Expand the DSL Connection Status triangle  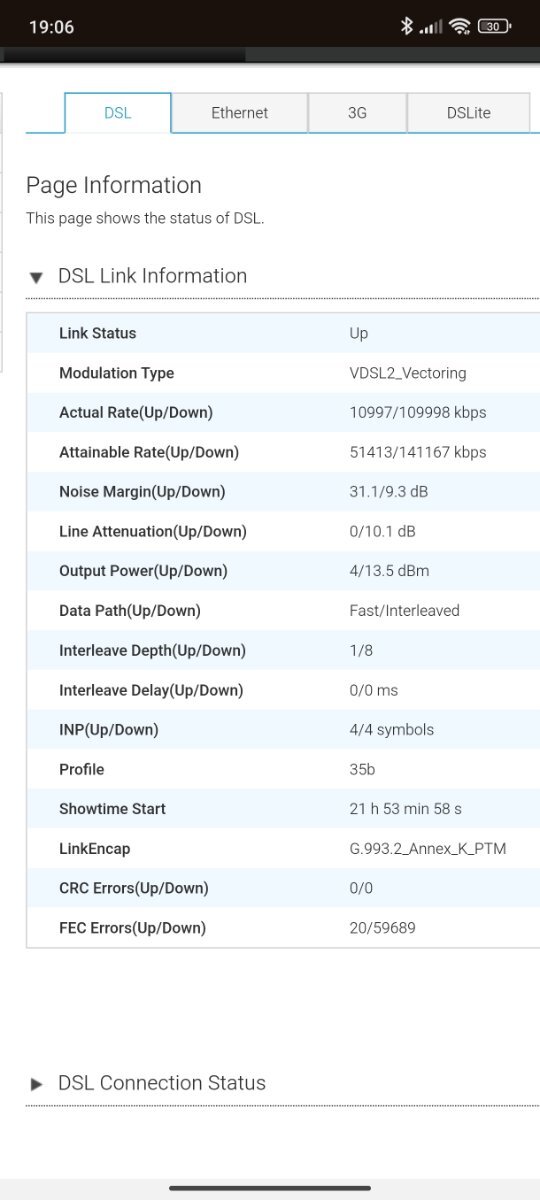click(x=37, y=1084)
